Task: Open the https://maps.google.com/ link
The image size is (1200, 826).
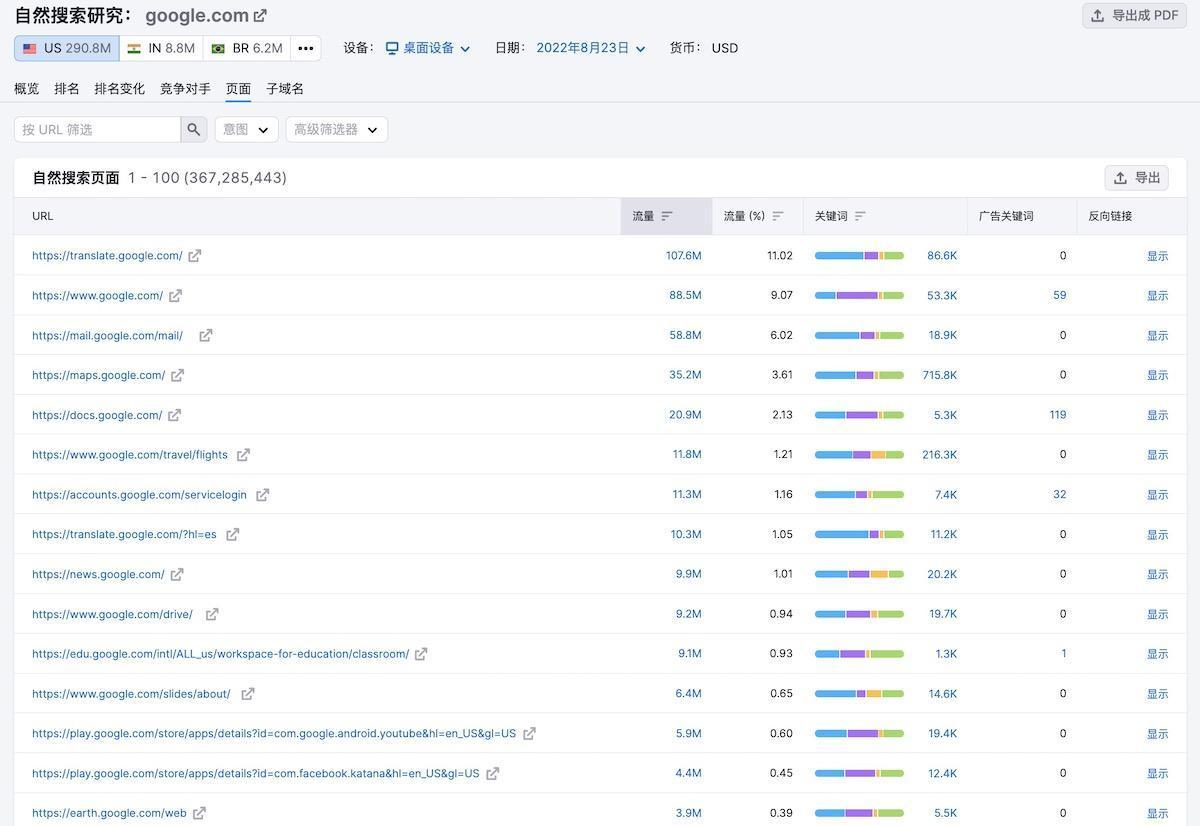Action: pyautogui.click(x=99, y=376)
